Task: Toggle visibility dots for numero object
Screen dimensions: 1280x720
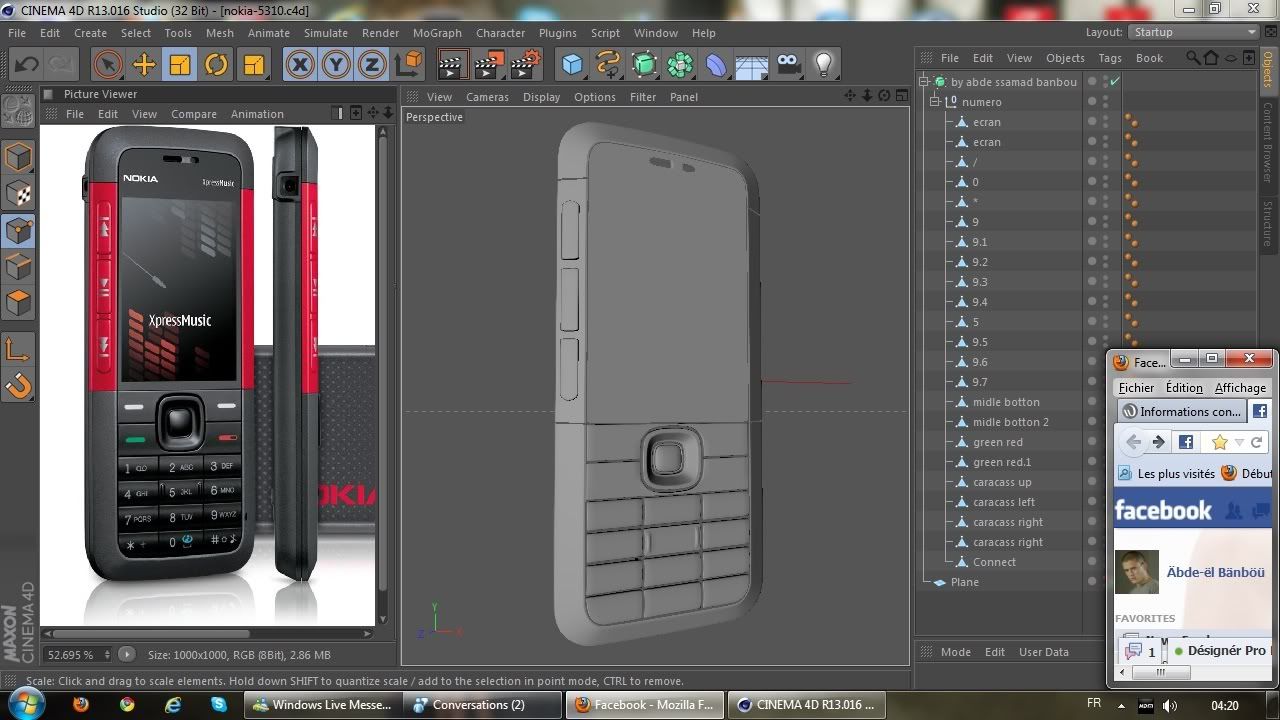Action: (x=1105, y=102)
